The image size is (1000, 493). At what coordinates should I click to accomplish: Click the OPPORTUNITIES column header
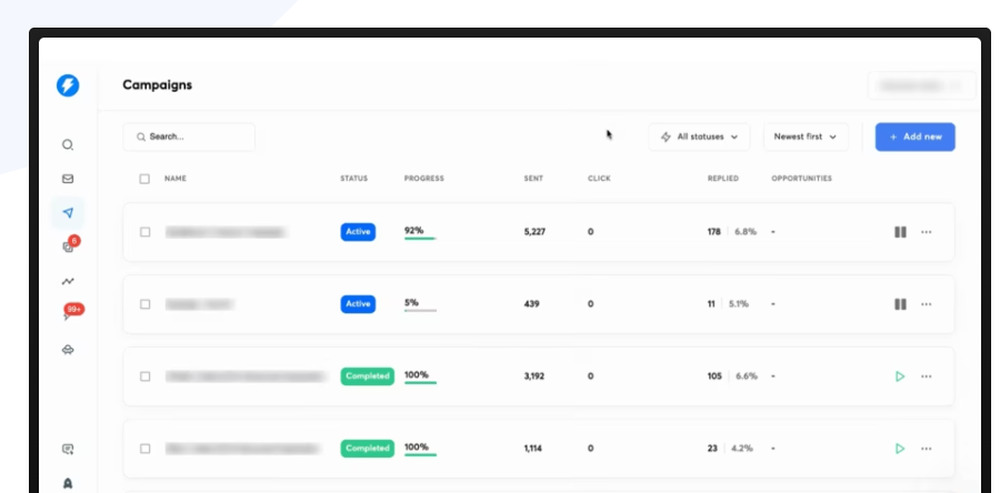802,179
